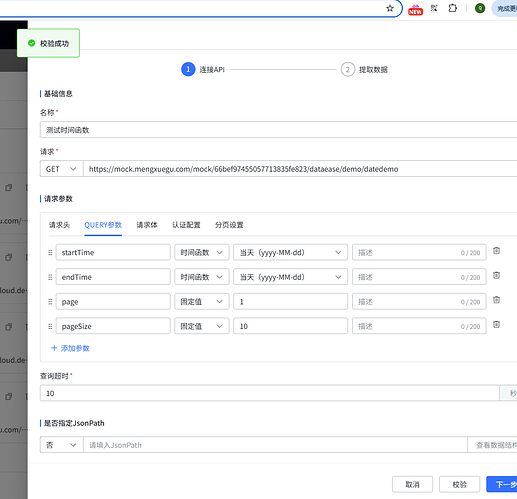Open the JsonPath yes/no selector
This screenshot has height=499, width=517.
61,445
